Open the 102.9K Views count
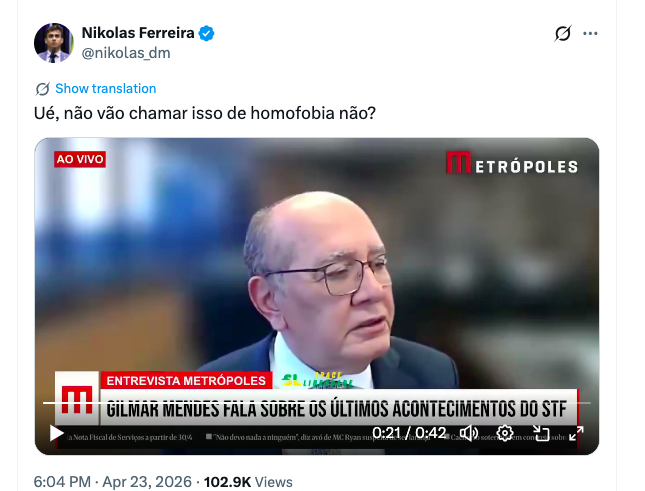The width and height of the screenshot is (645, 491). 248,482
